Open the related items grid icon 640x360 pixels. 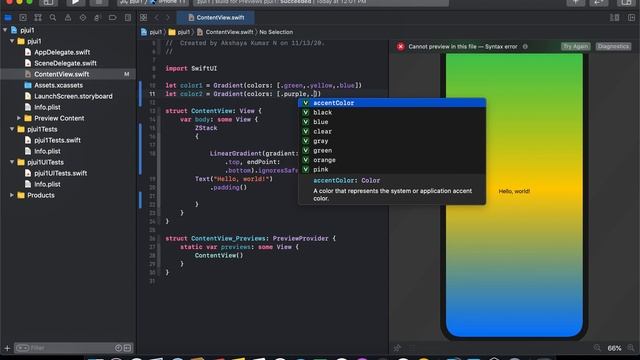(x=143, y=18)
